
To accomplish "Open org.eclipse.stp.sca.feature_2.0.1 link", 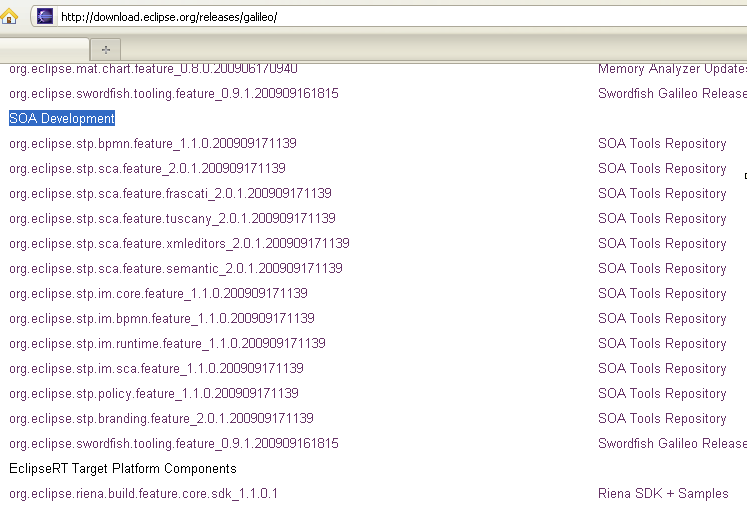I will point(147,169).
